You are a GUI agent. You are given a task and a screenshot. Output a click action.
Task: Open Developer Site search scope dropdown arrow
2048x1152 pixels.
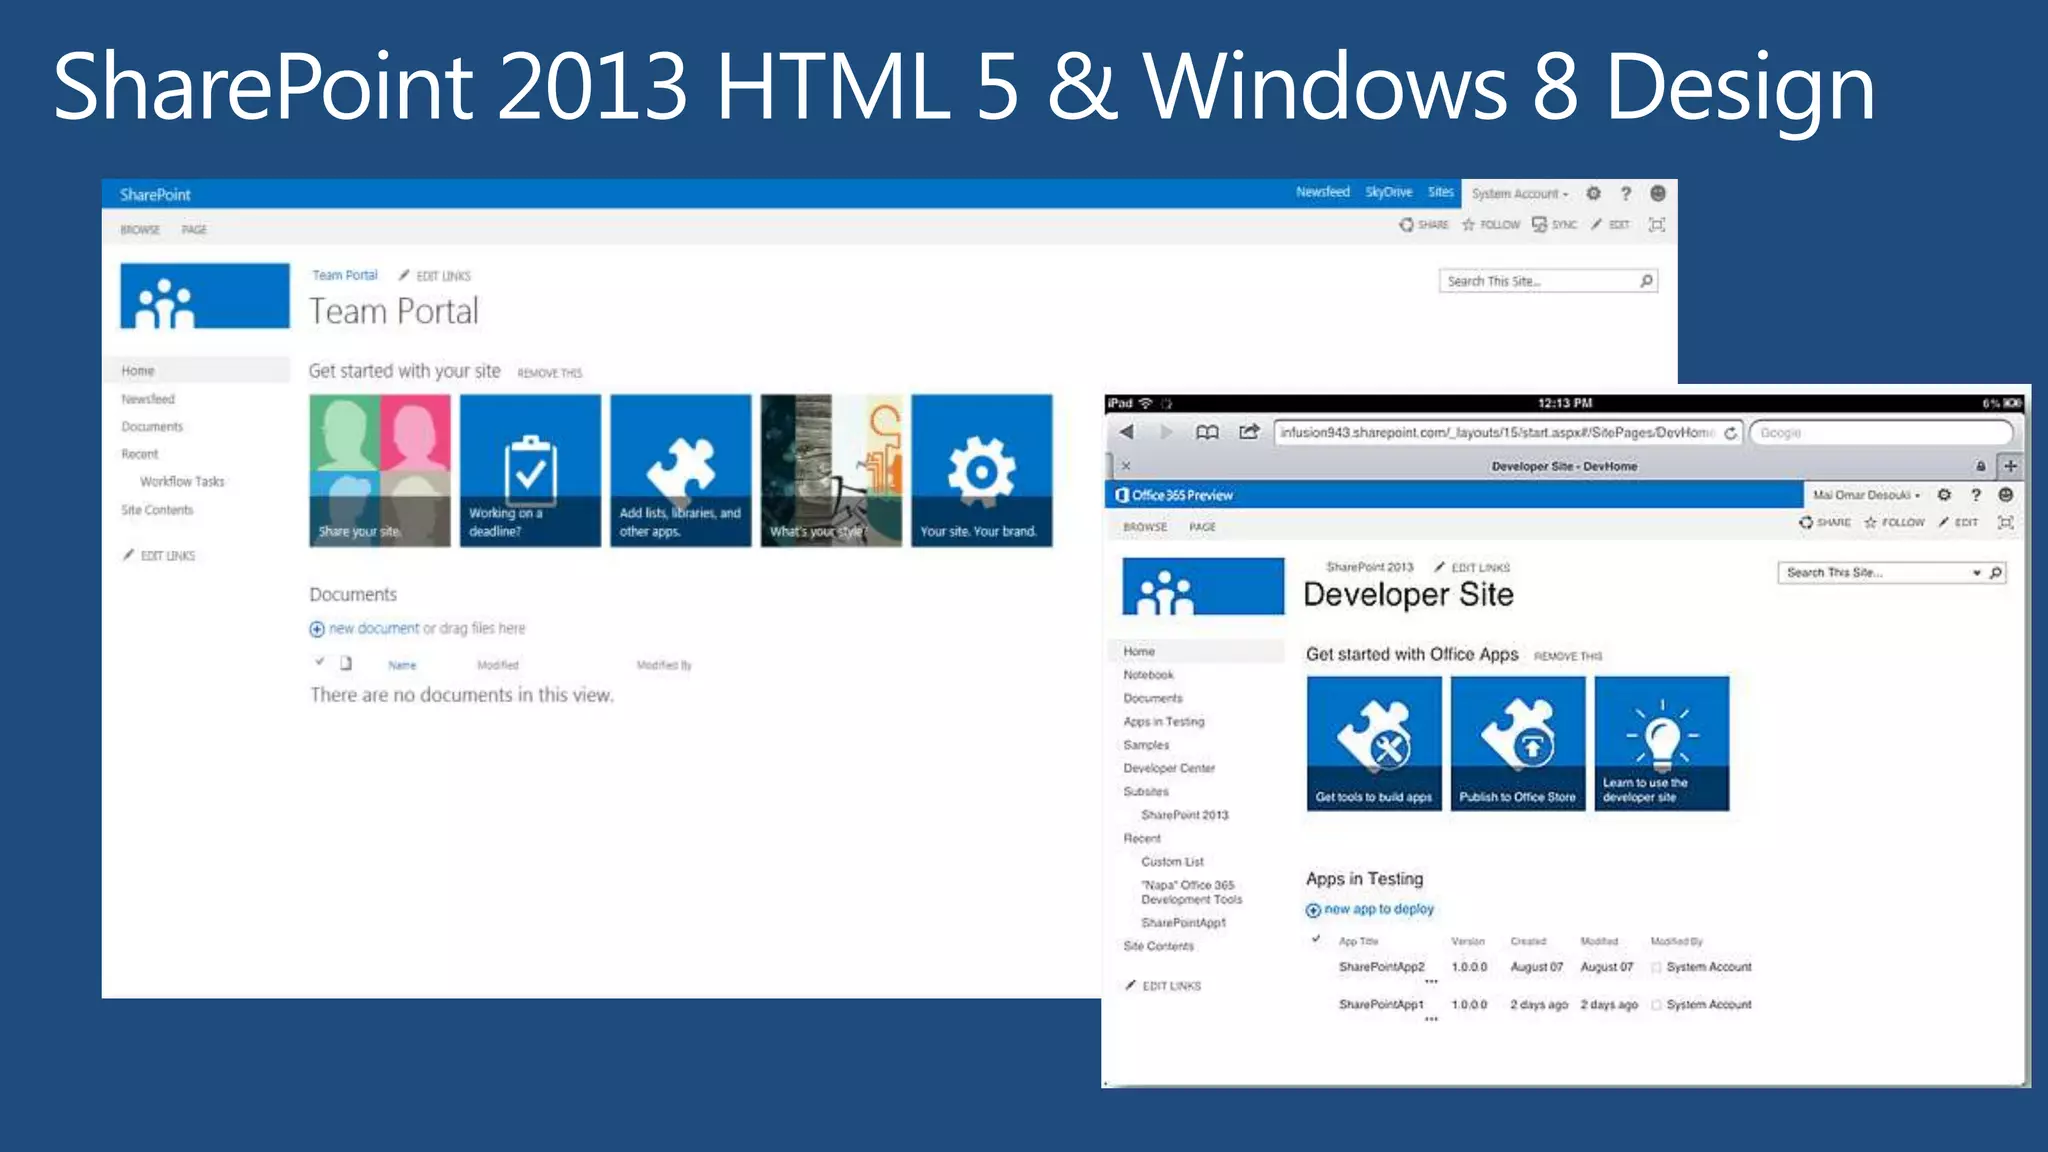tap(1976, 573)
